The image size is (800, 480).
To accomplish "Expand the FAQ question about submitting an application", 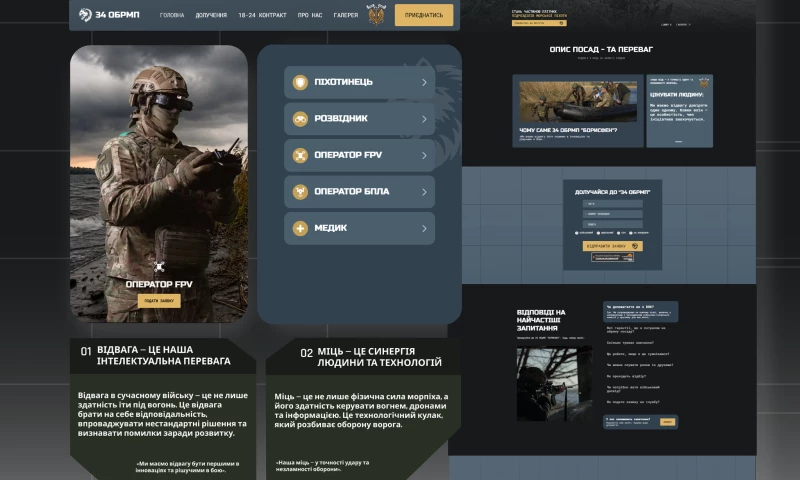I will click(633, 402).
